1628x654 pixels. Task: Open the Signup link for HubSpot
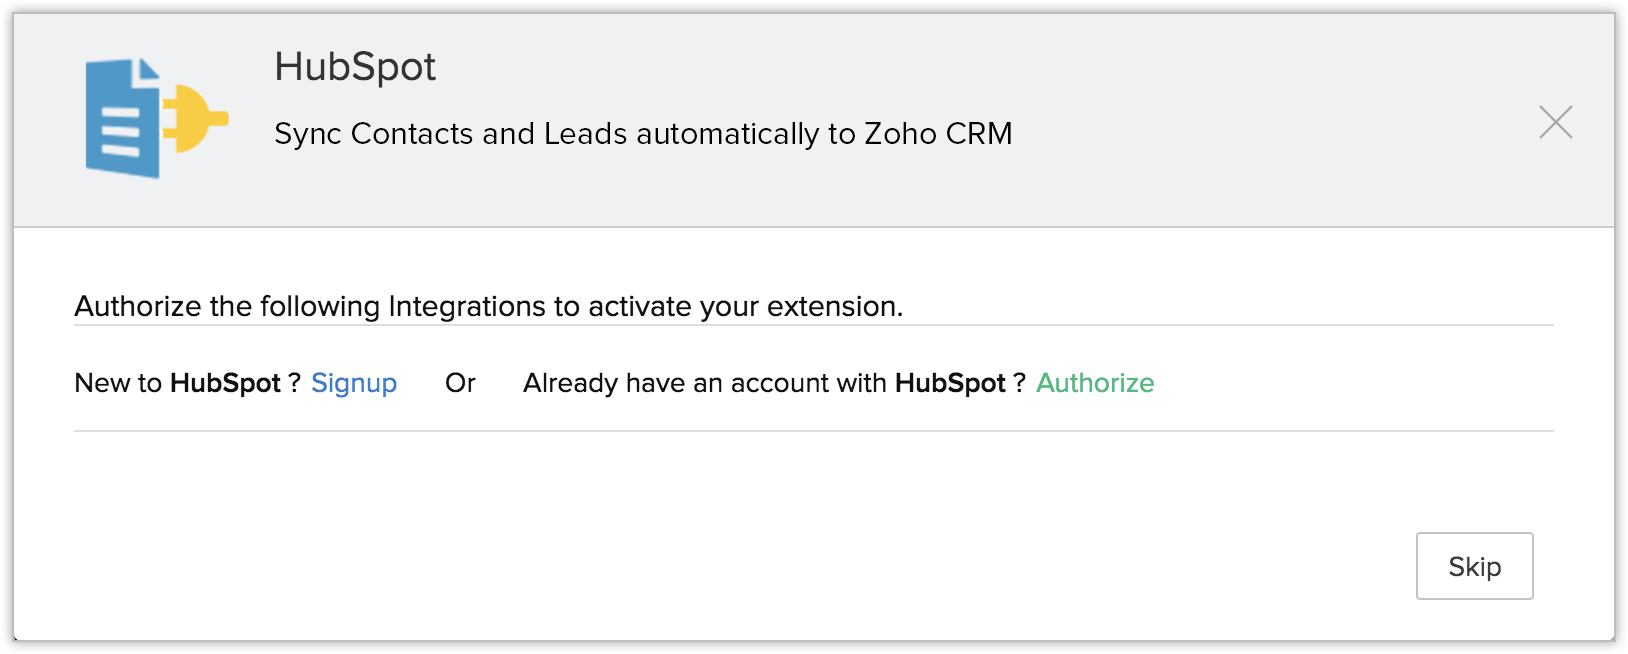point(354,383)
